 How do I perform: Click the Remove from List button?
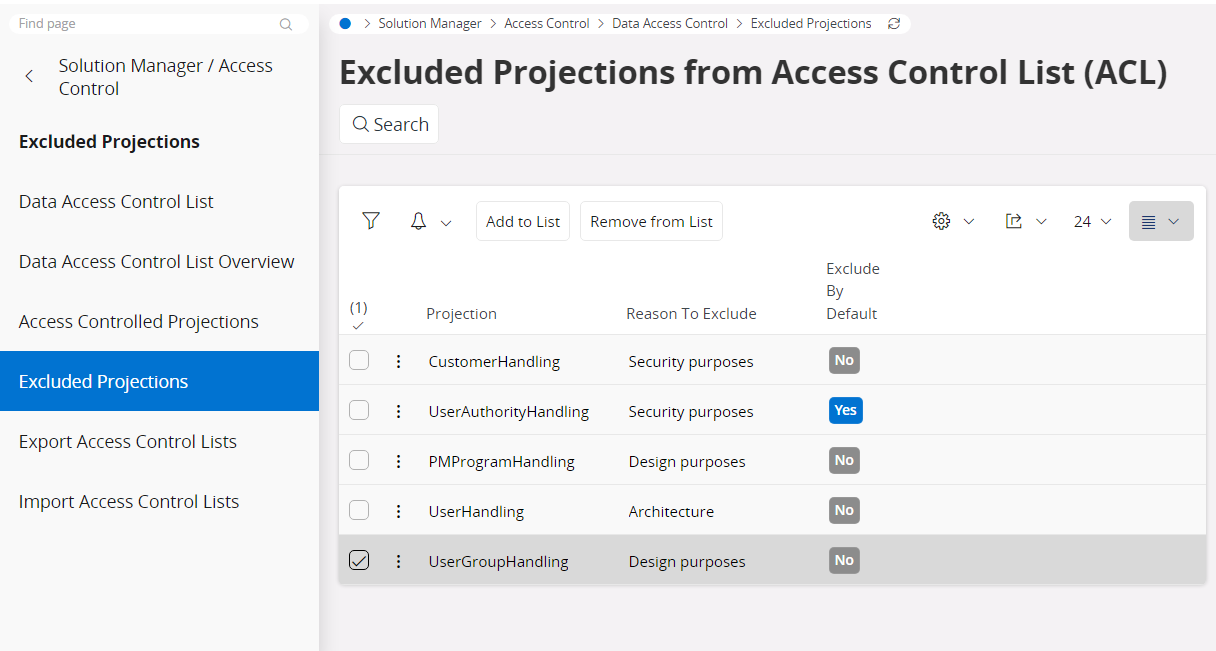pyautogui.click(x=651, y=222)
